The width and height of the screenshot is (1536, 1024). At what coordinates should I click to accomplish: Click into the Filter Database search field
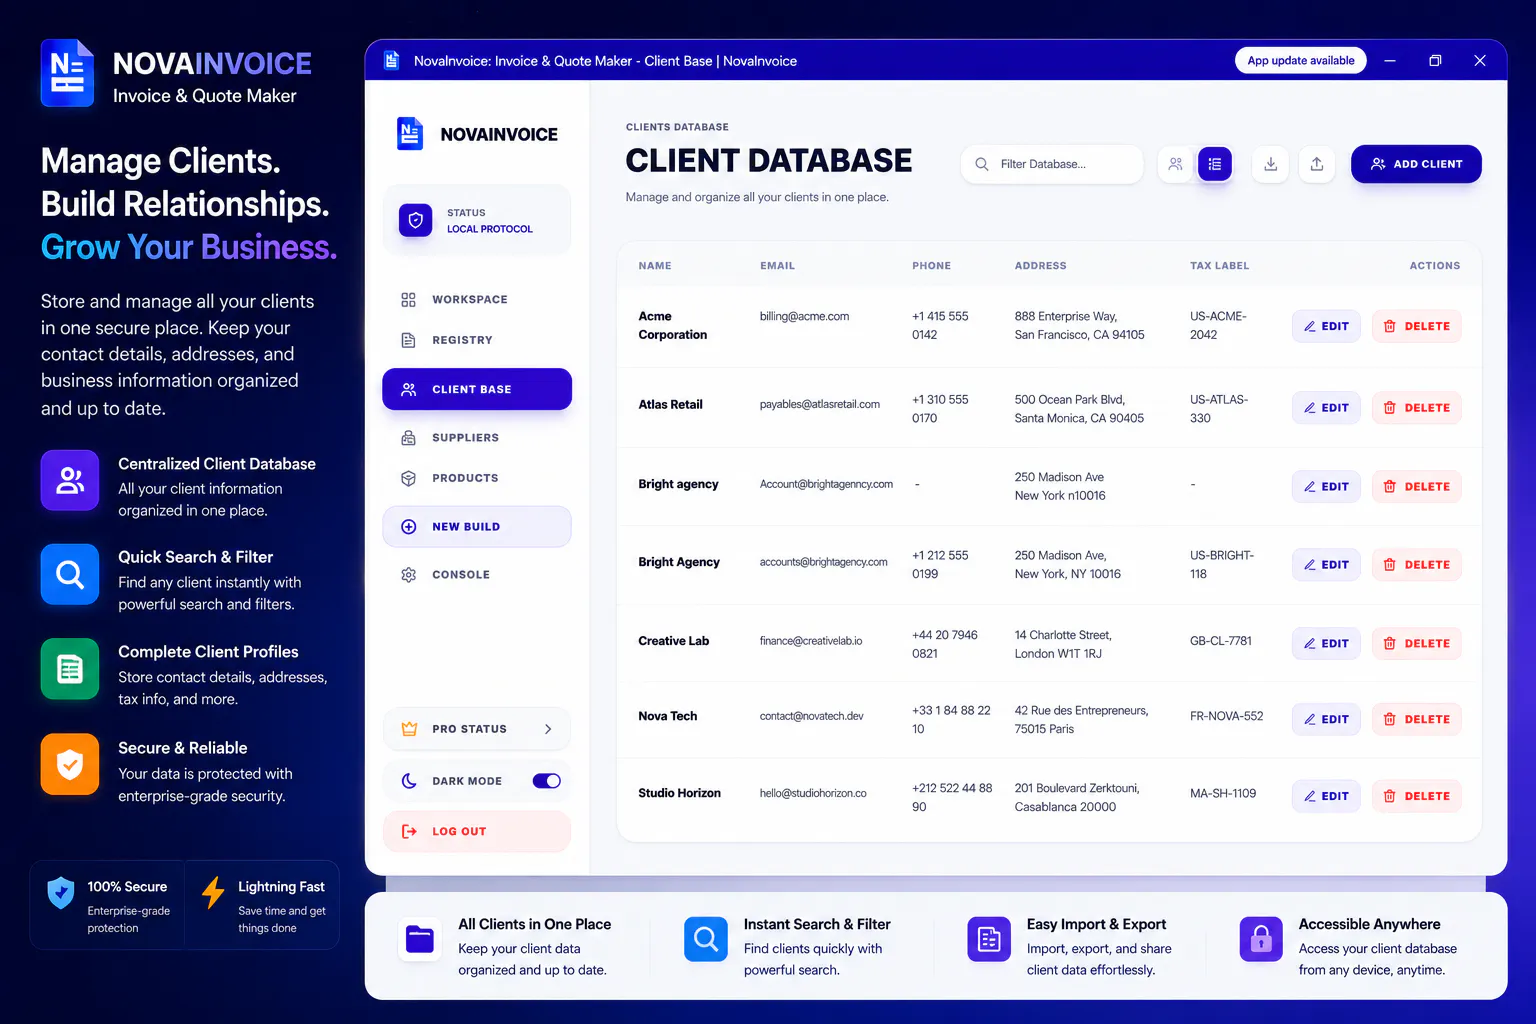[x=1052, y=164]
